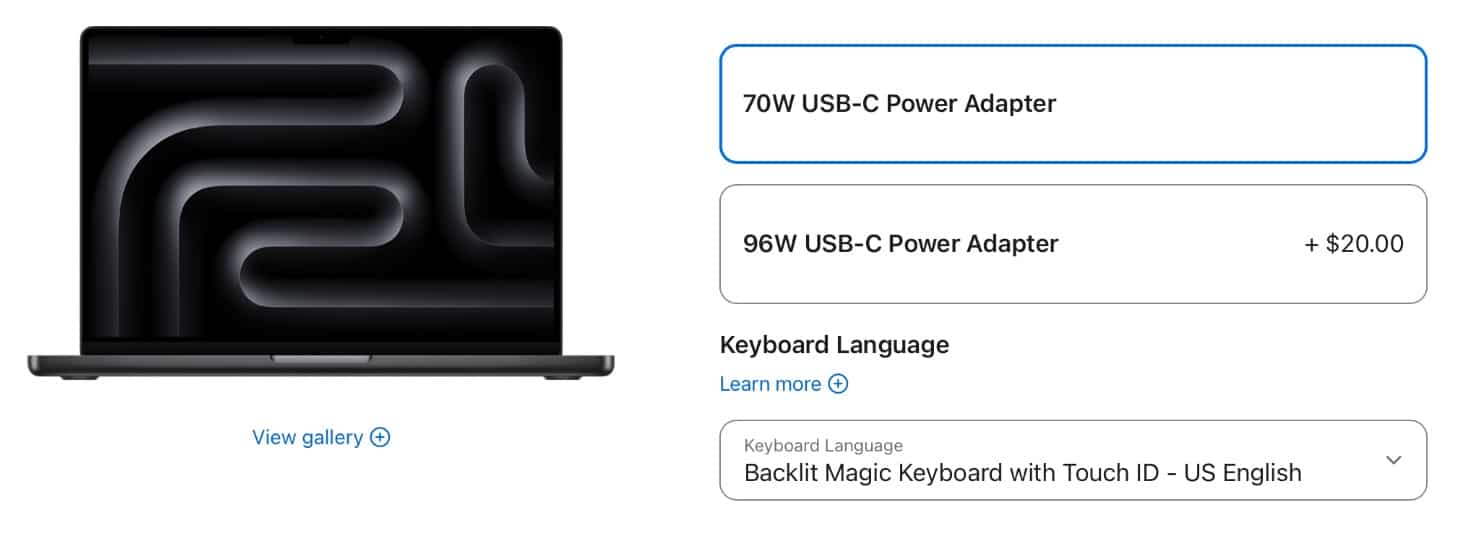Open the Keyboard Language dropdown
The image size is (1467, 544).
point(1072,460)
